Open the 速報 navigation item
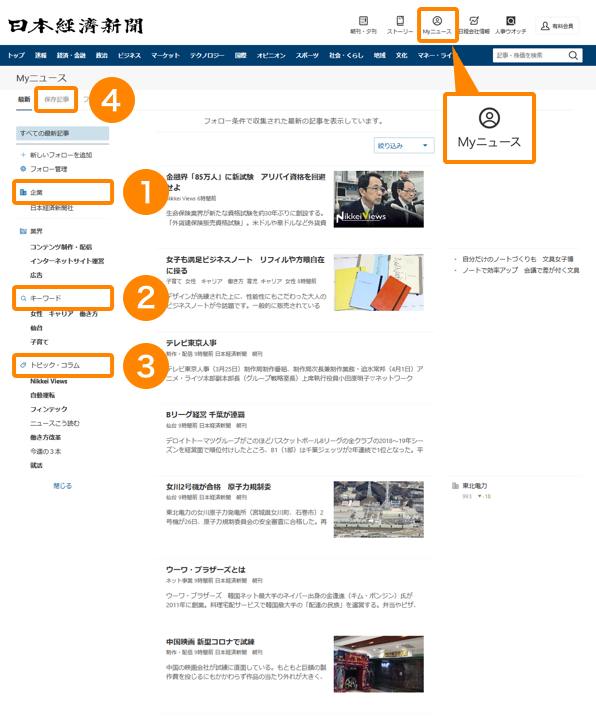 click(x=41, y=55)
